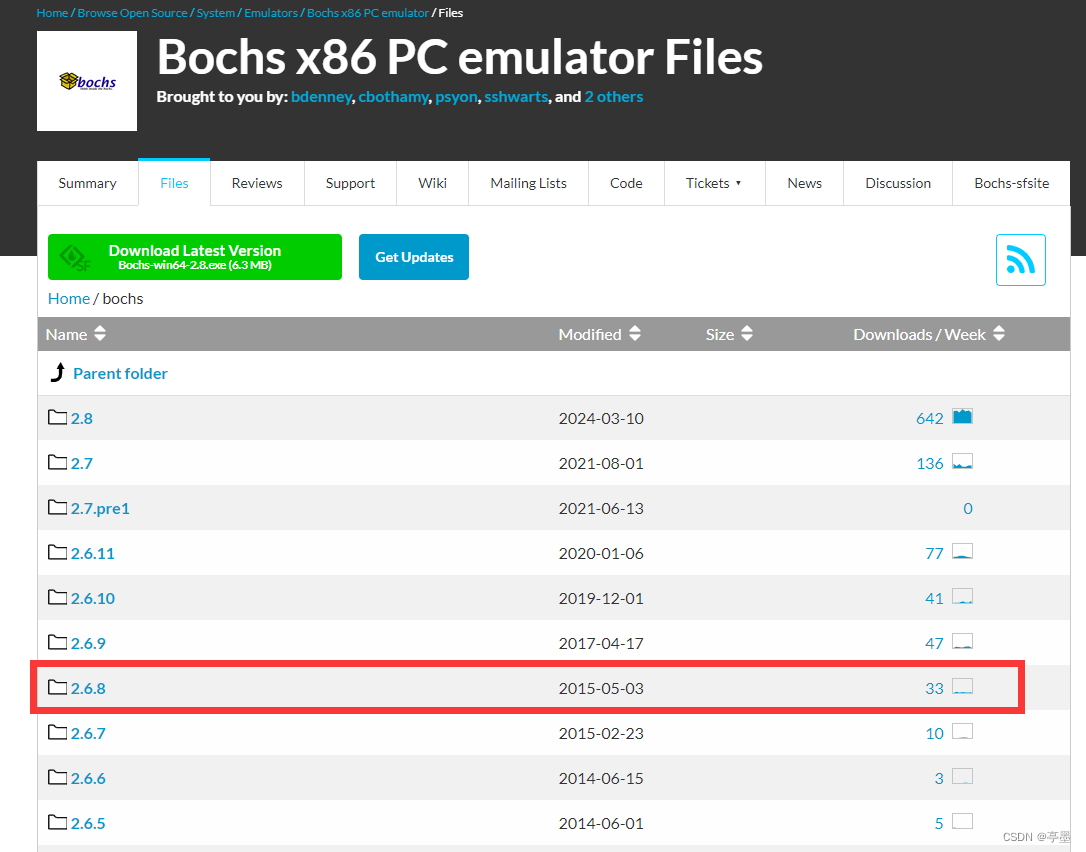The width and height of the screenshot is (1086, 852).
Task: Open download stats chart for 2.6.6
Action: point(962,776)
